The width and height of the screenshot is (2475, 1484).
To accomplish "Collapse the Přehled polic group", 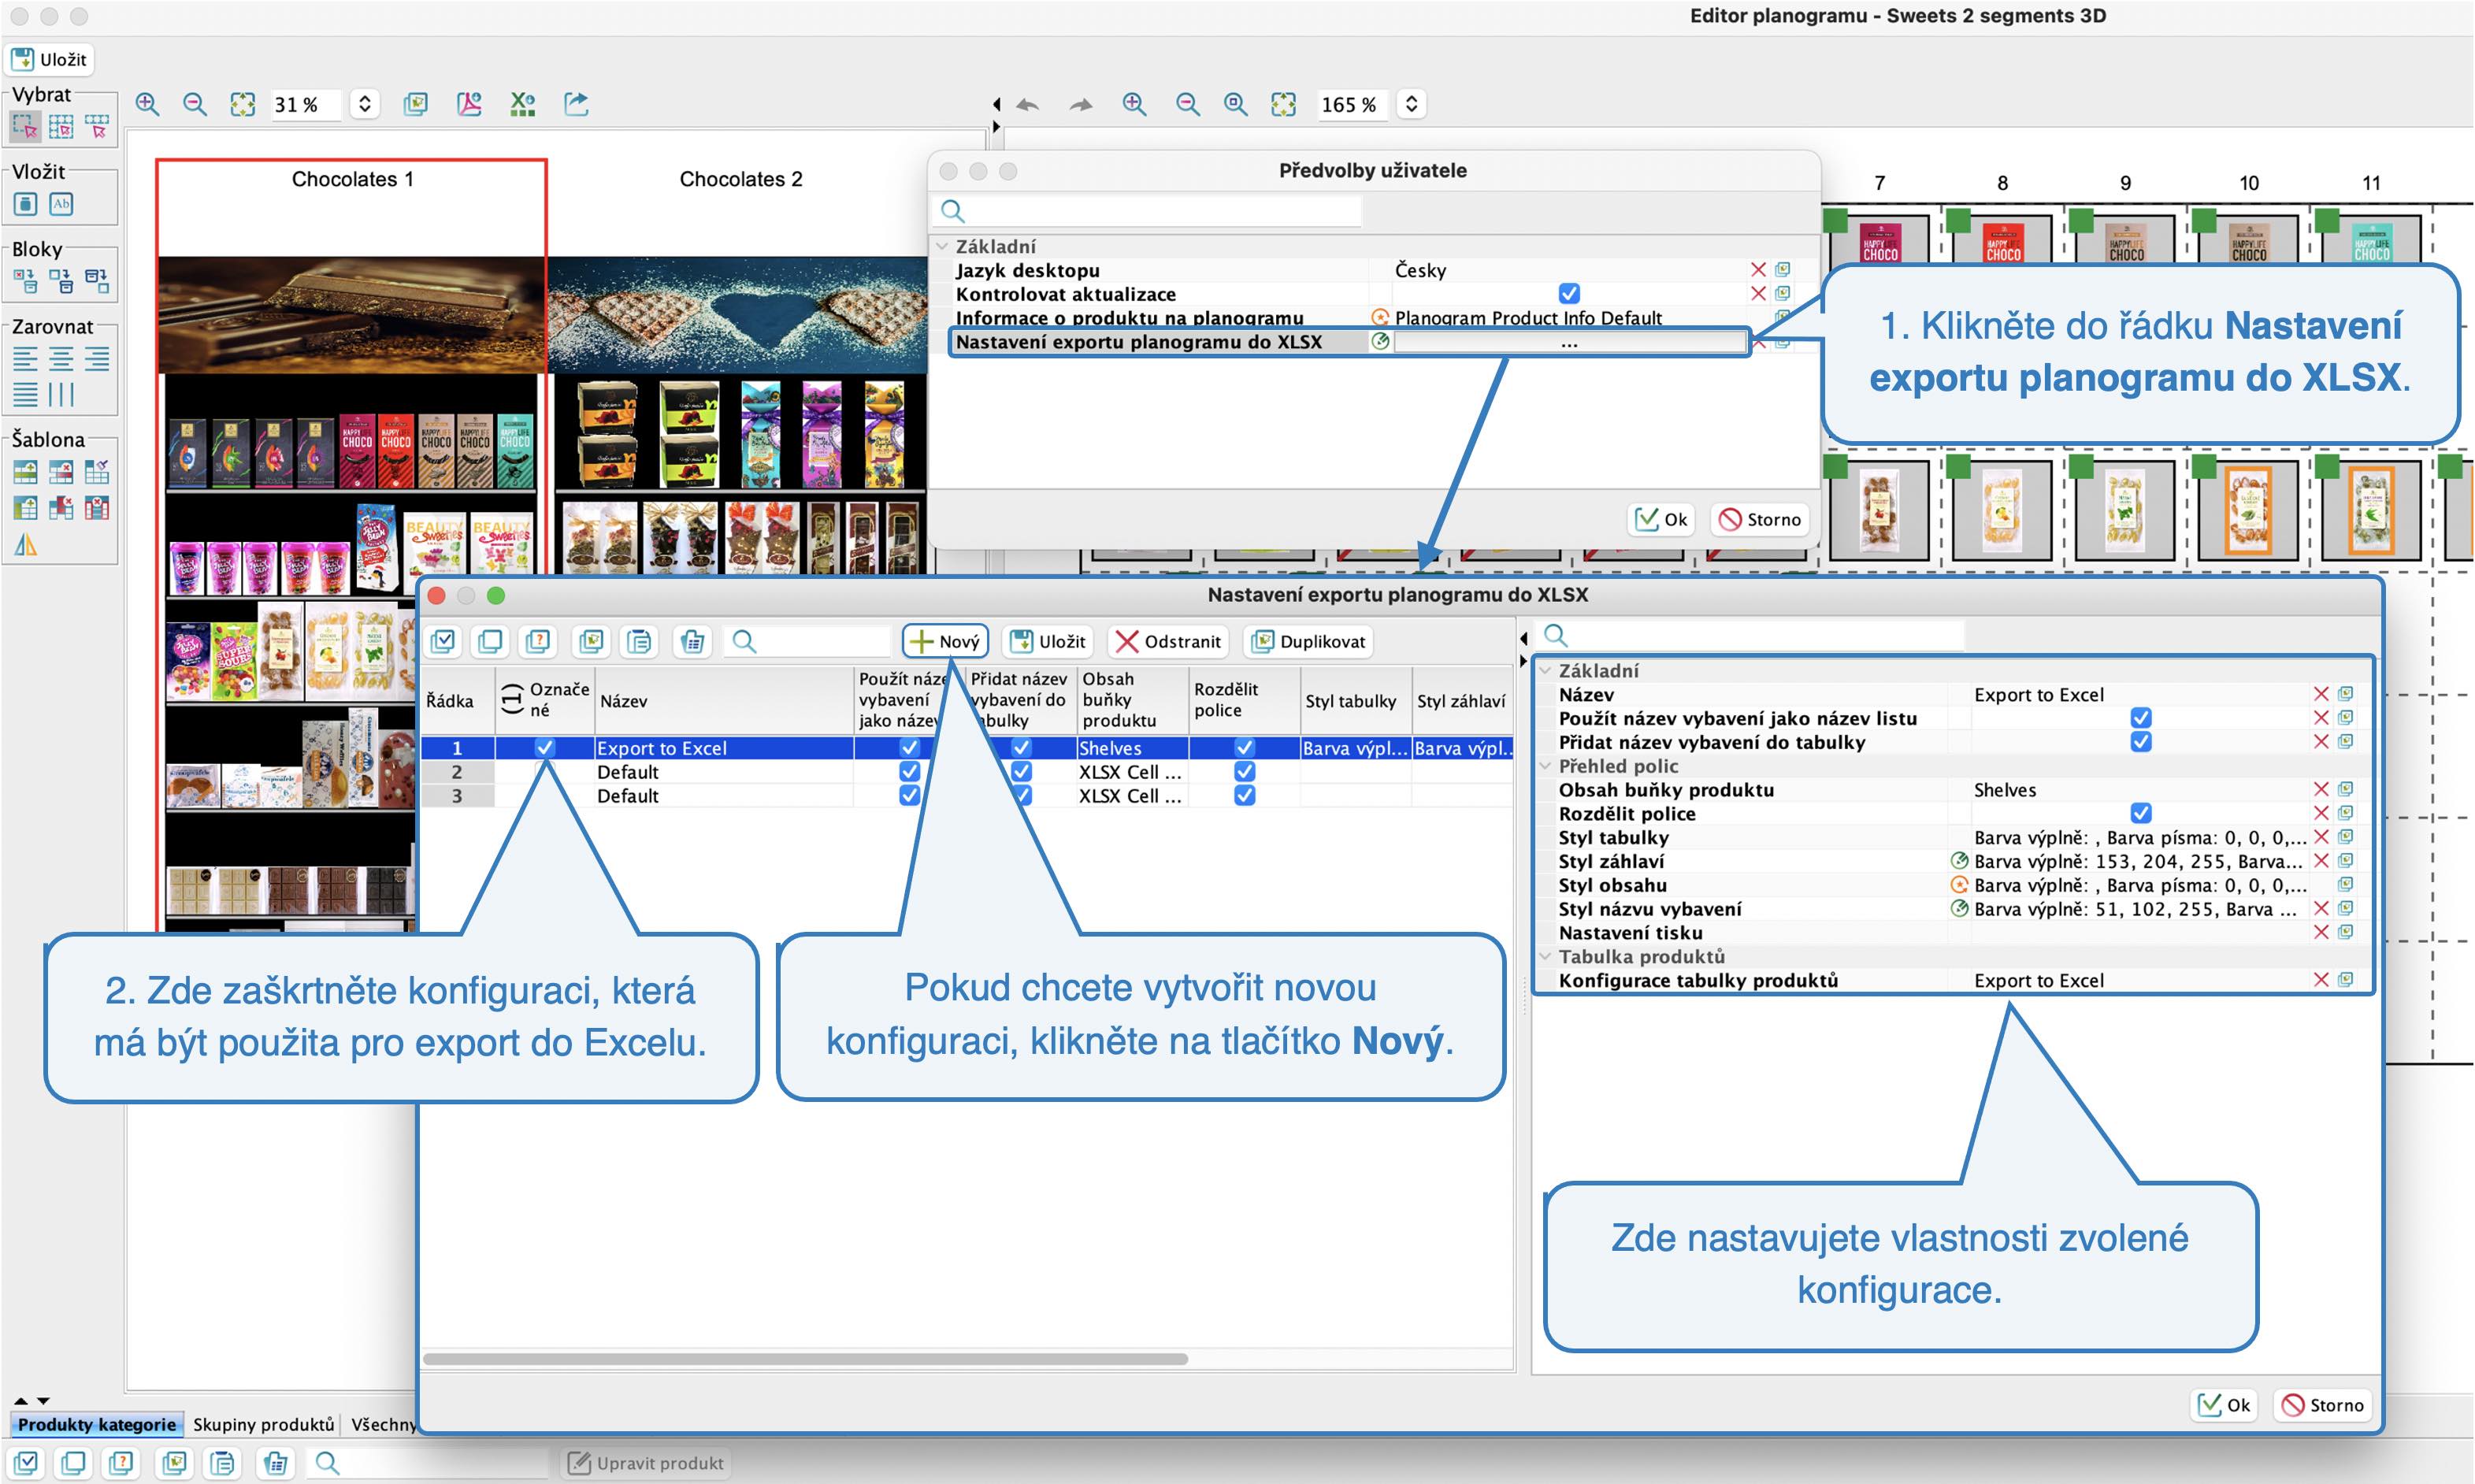I will coord(1546,766).
